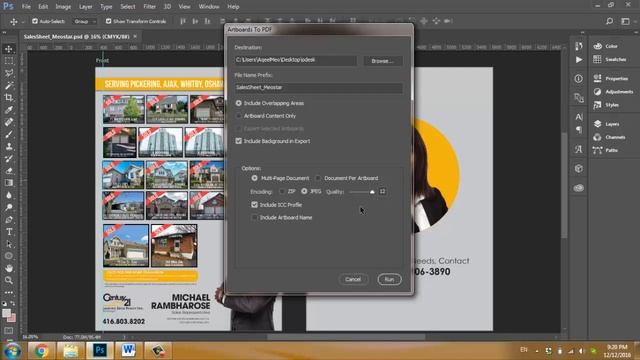Click the Windows Start button
Viewport: 640px width, 360px height.
[x=12, y=351]
